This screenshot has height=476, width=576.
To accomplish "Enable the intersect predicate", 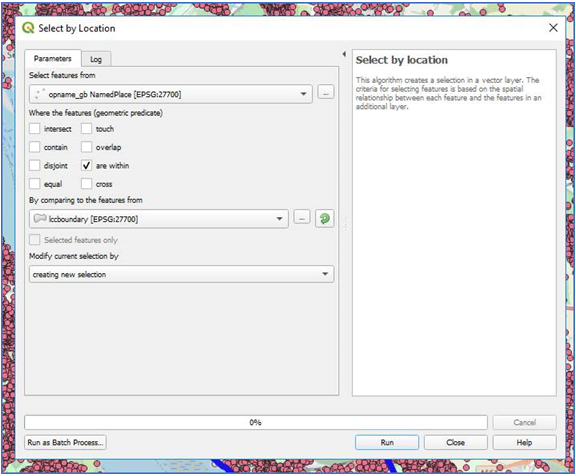I will click(x=35, y=129).
